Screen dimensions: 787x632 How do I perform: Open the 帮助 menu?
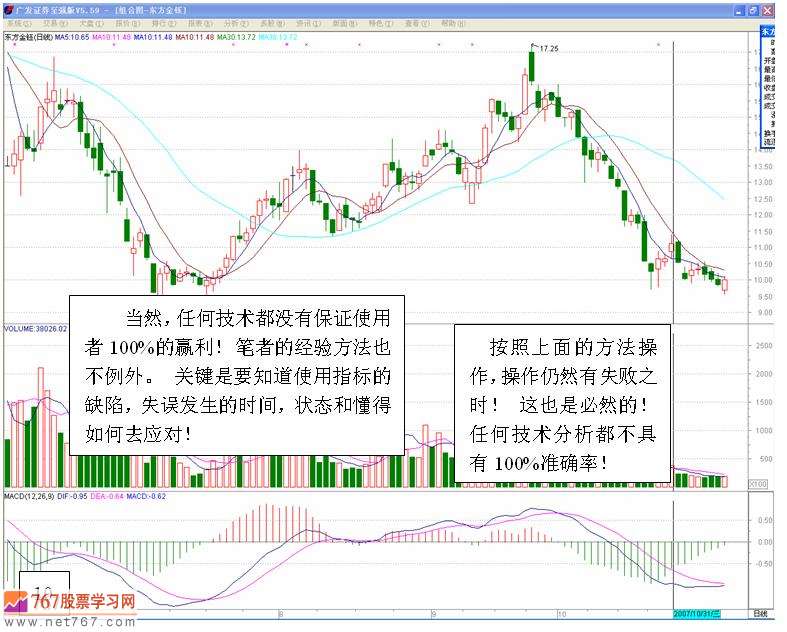pos(453,24)
